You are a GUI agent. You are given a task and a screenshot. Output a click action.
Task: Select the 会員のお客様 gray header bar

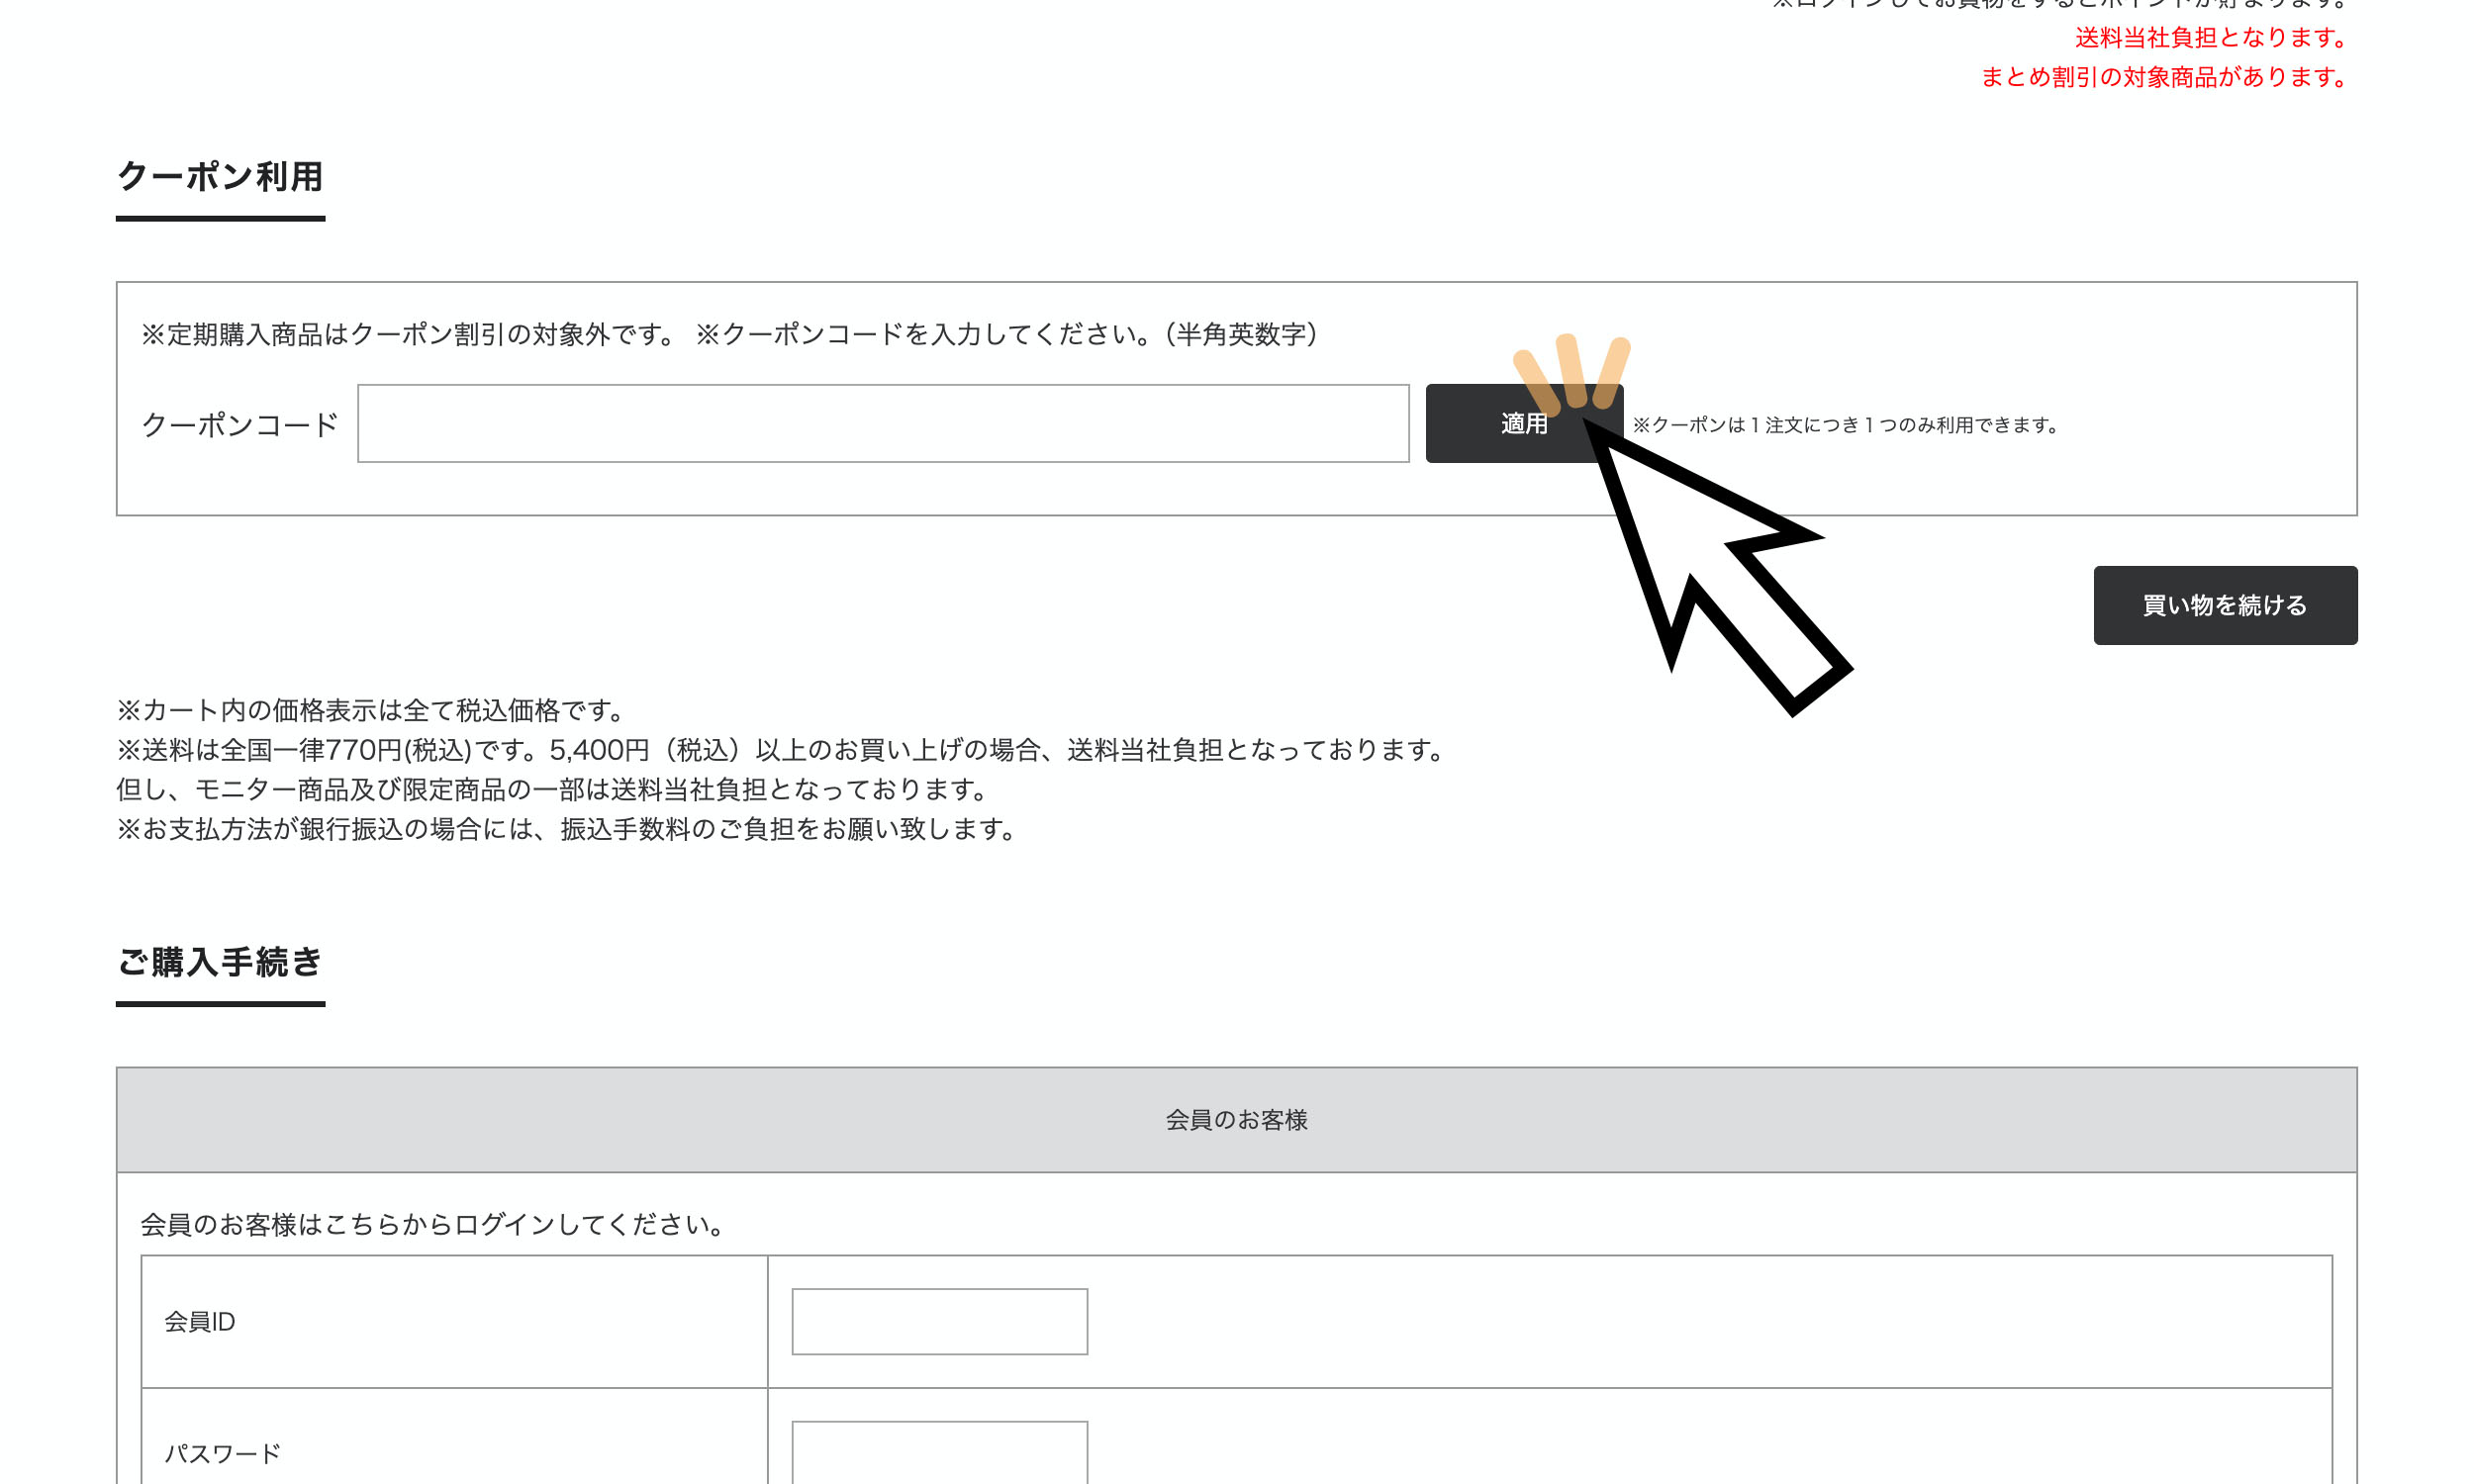(x=1236, y=1119)
